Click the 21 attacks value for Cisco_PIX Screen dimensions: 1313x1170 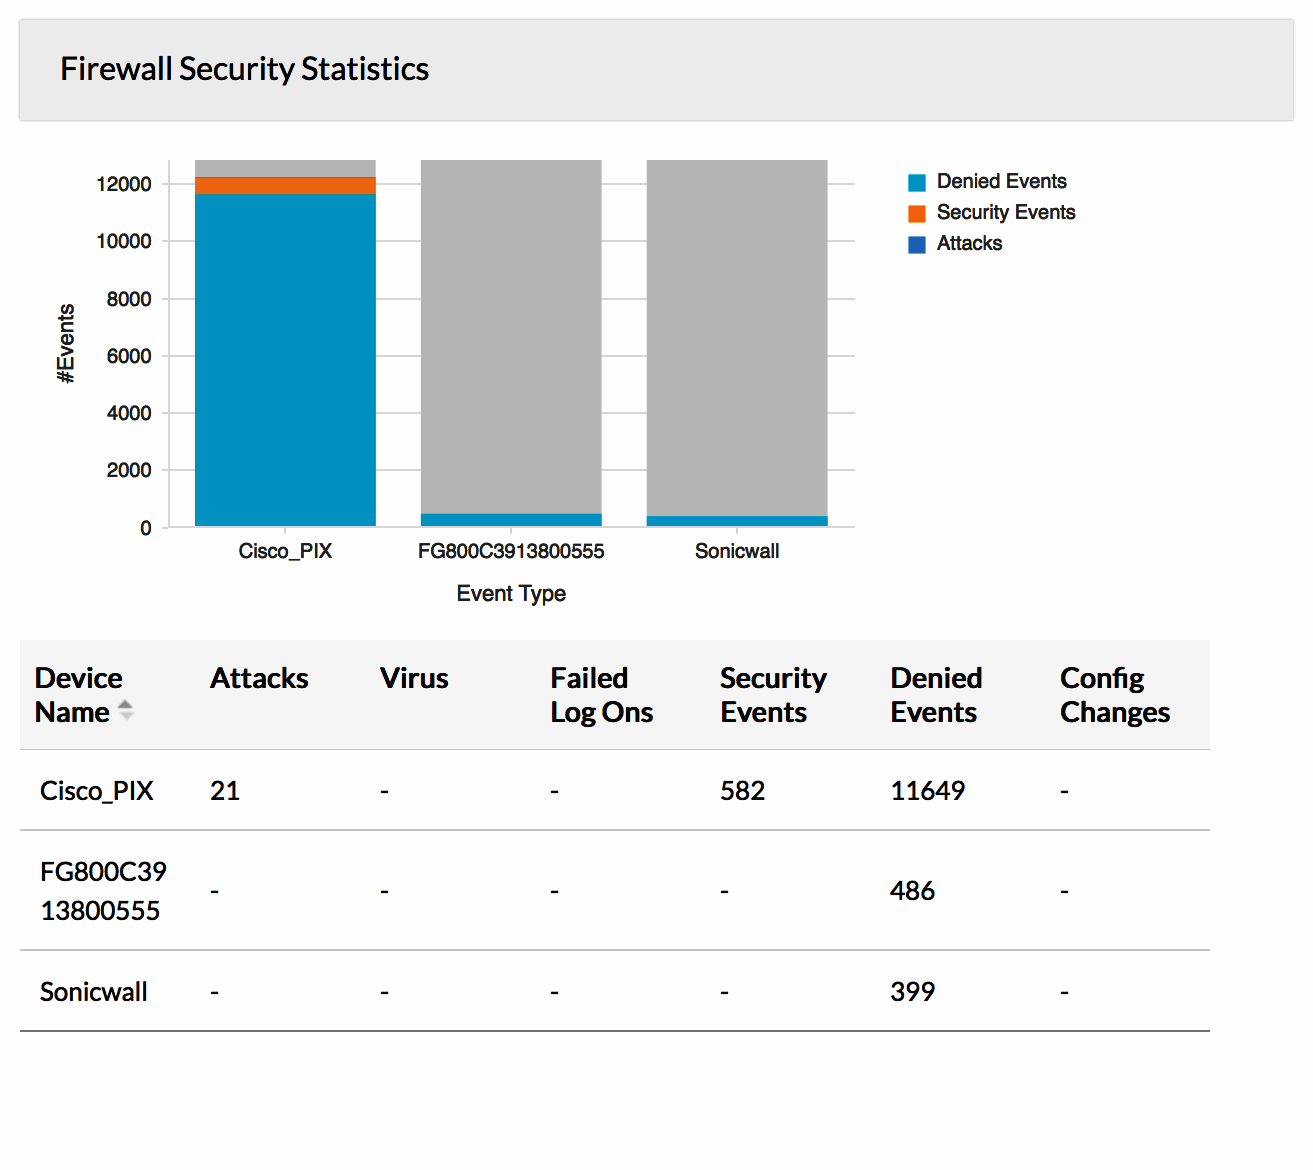(225, 790)
